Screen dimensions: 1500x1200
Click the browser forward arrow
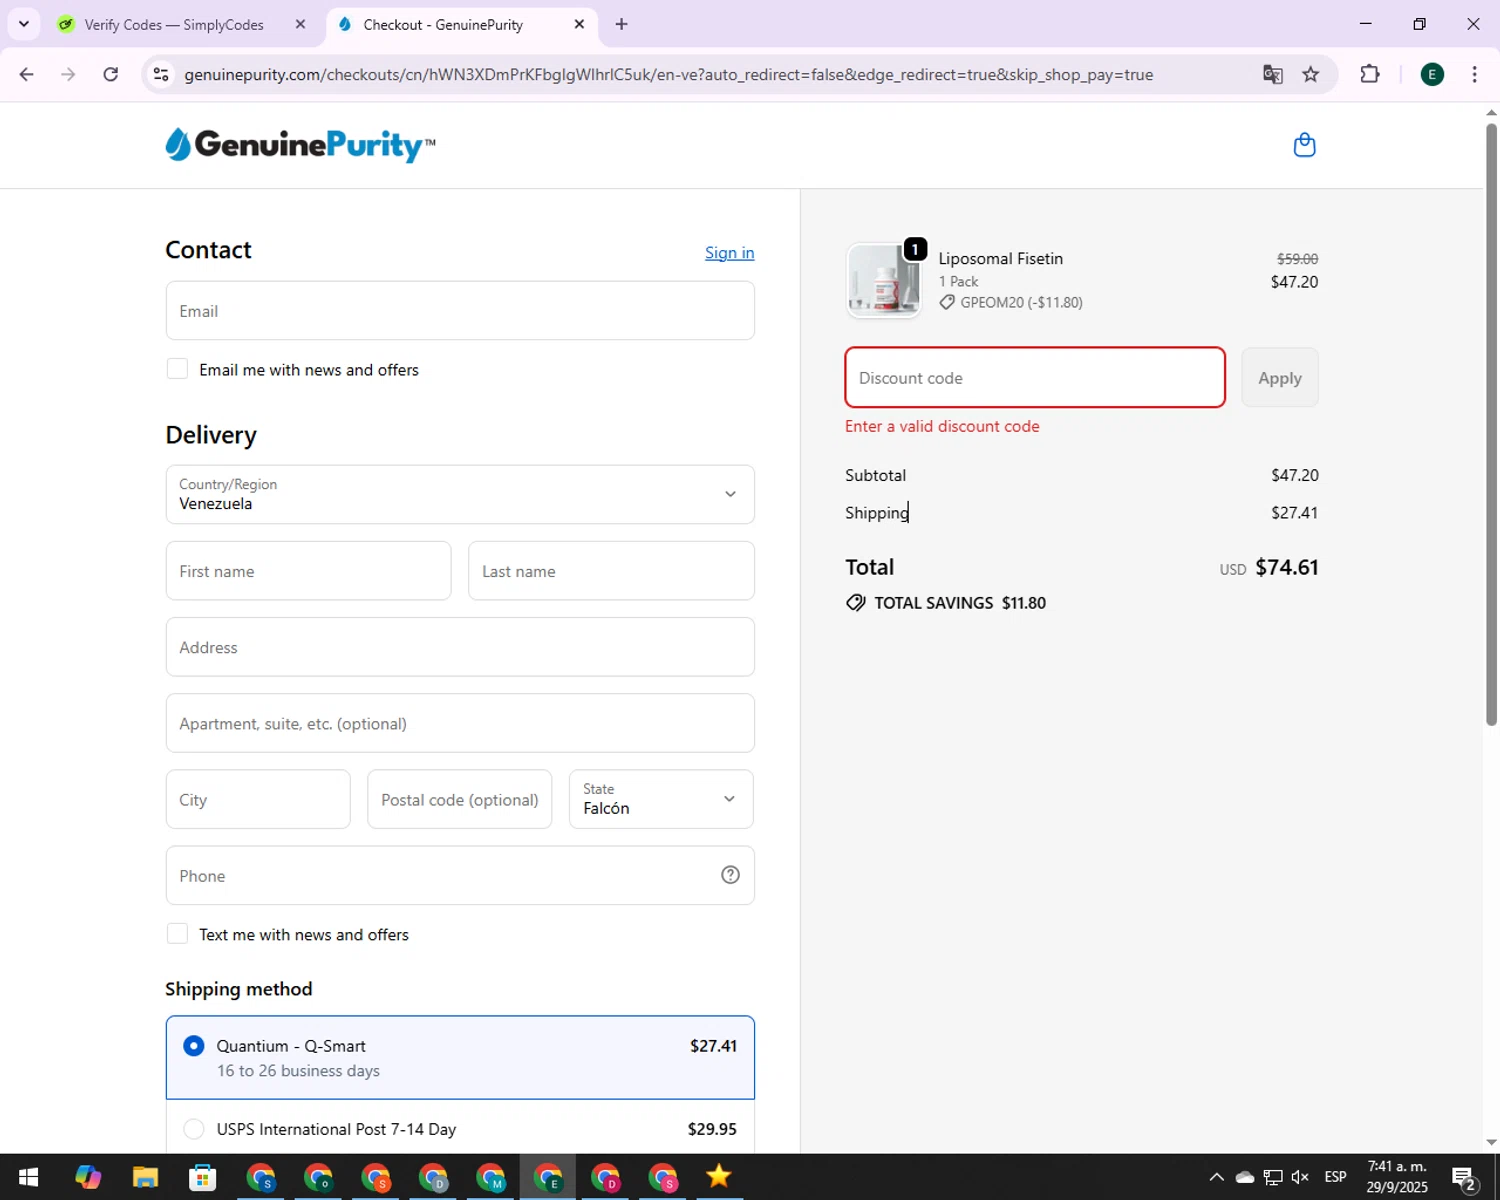[68, 74]
